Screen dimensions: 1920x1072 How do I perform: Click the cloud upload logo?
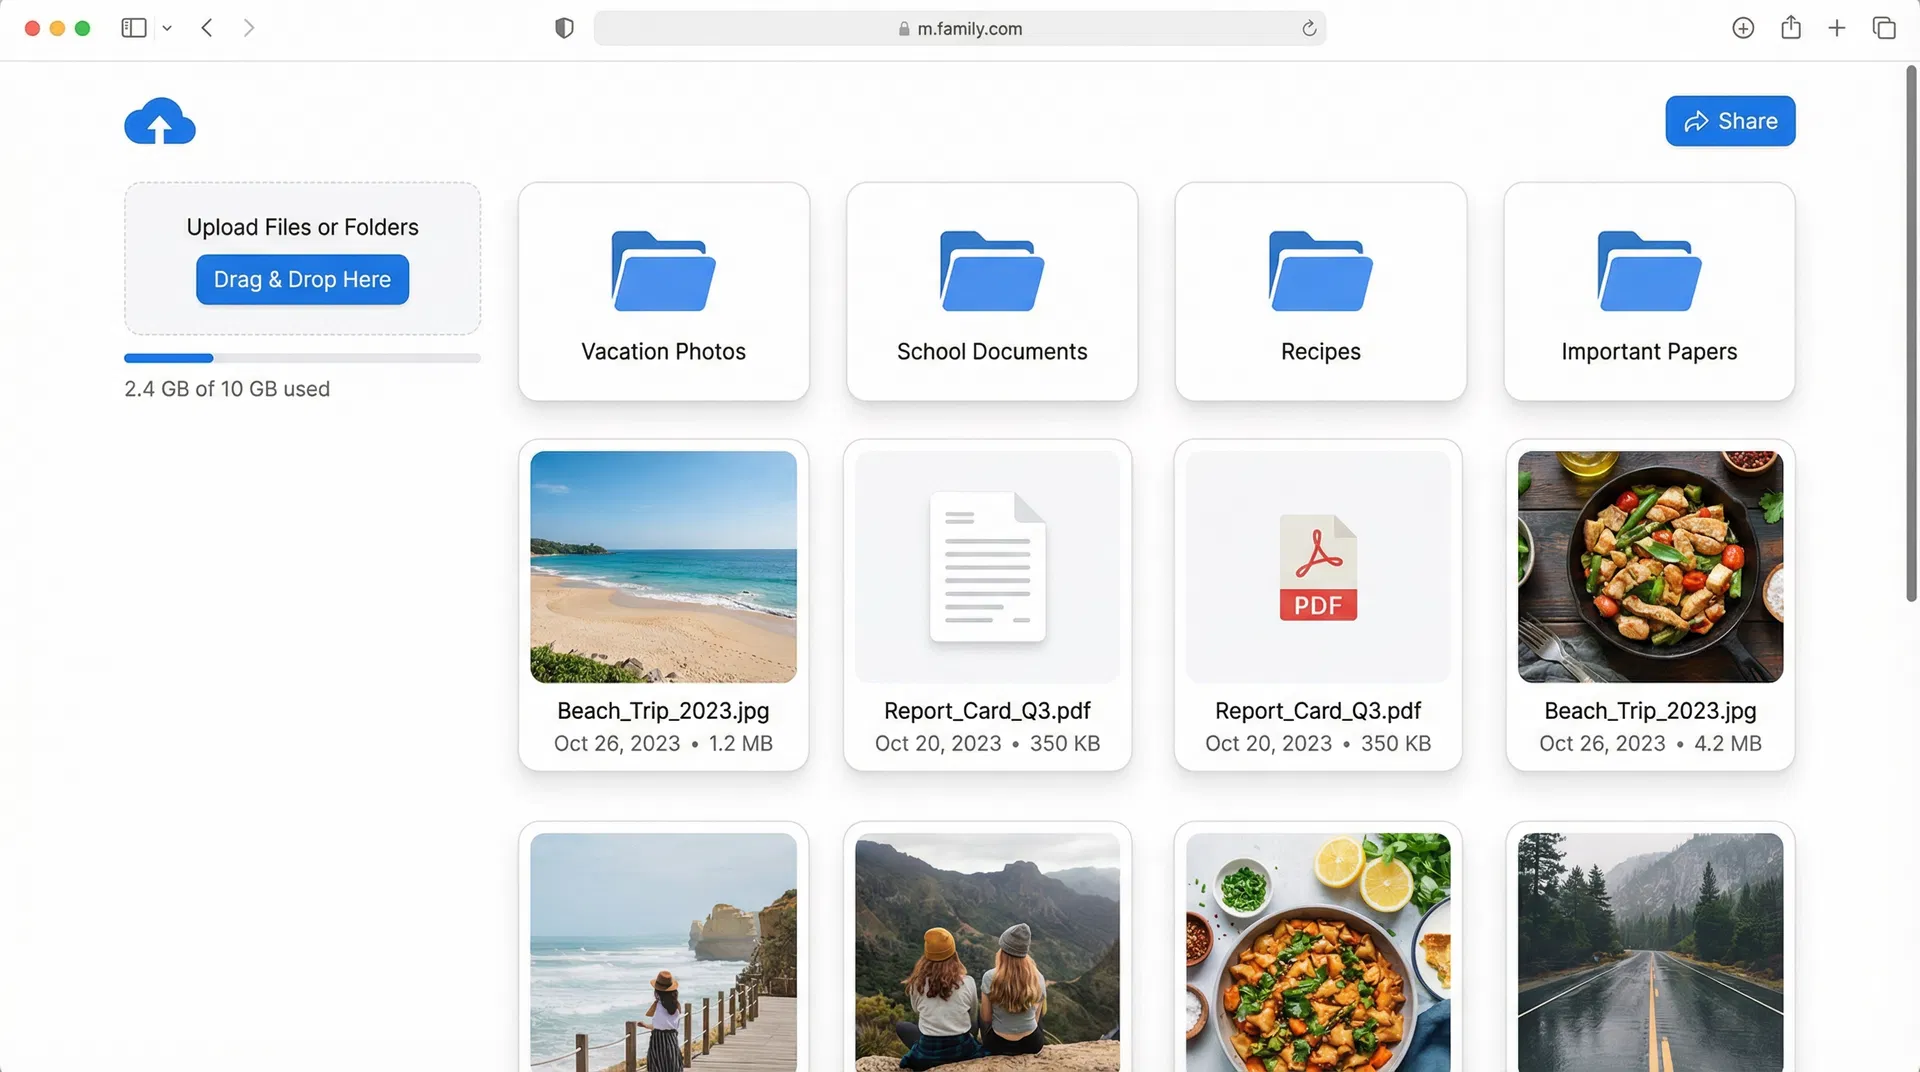tap(160, 121)
